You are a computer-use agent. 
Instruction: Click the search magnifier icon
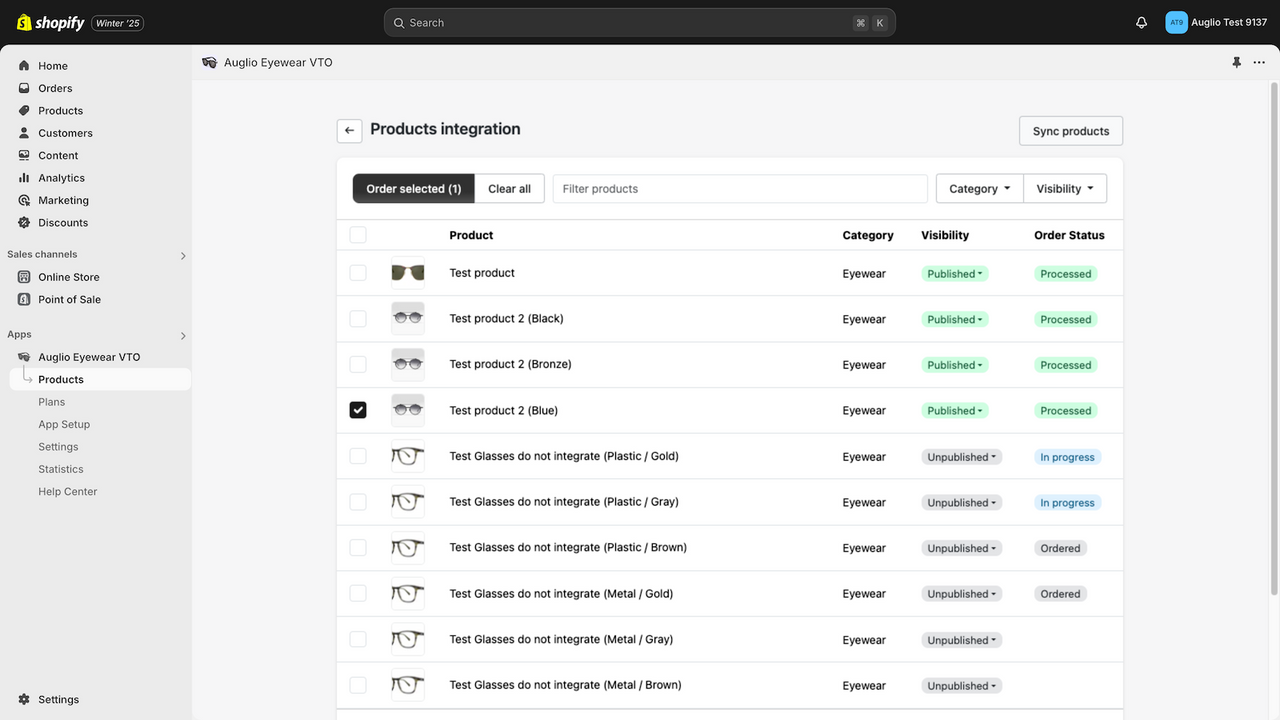(399, 23)
